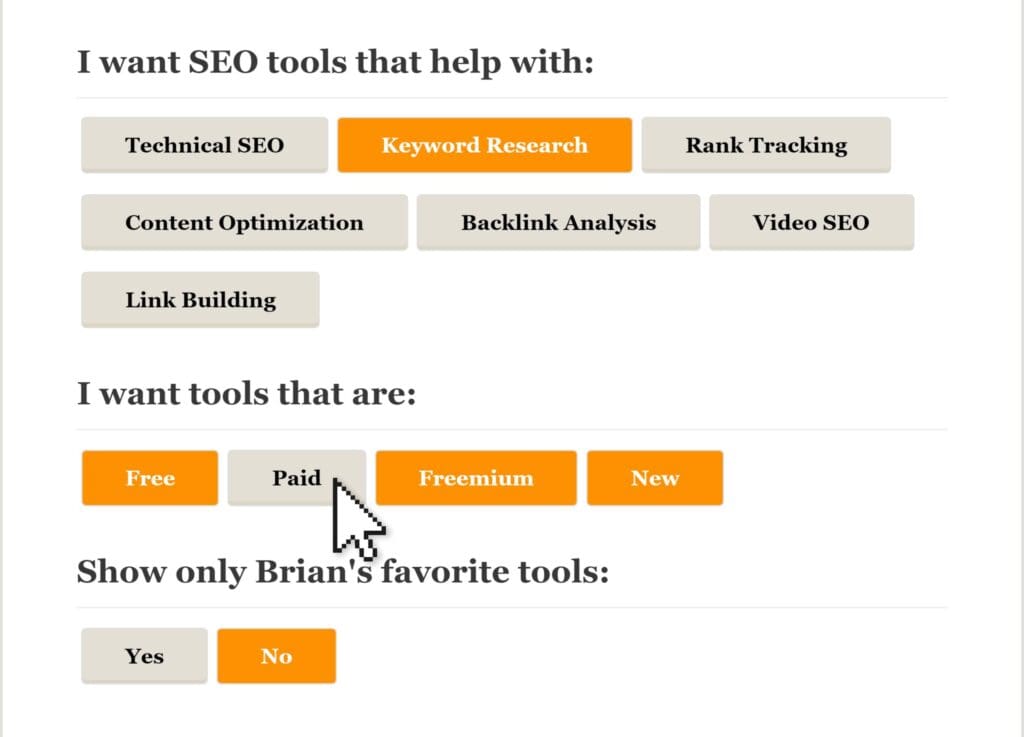Screen dimensions: 1024x737
Task: Enable the Paid pricing filter
Action: (x=296, y=478)
